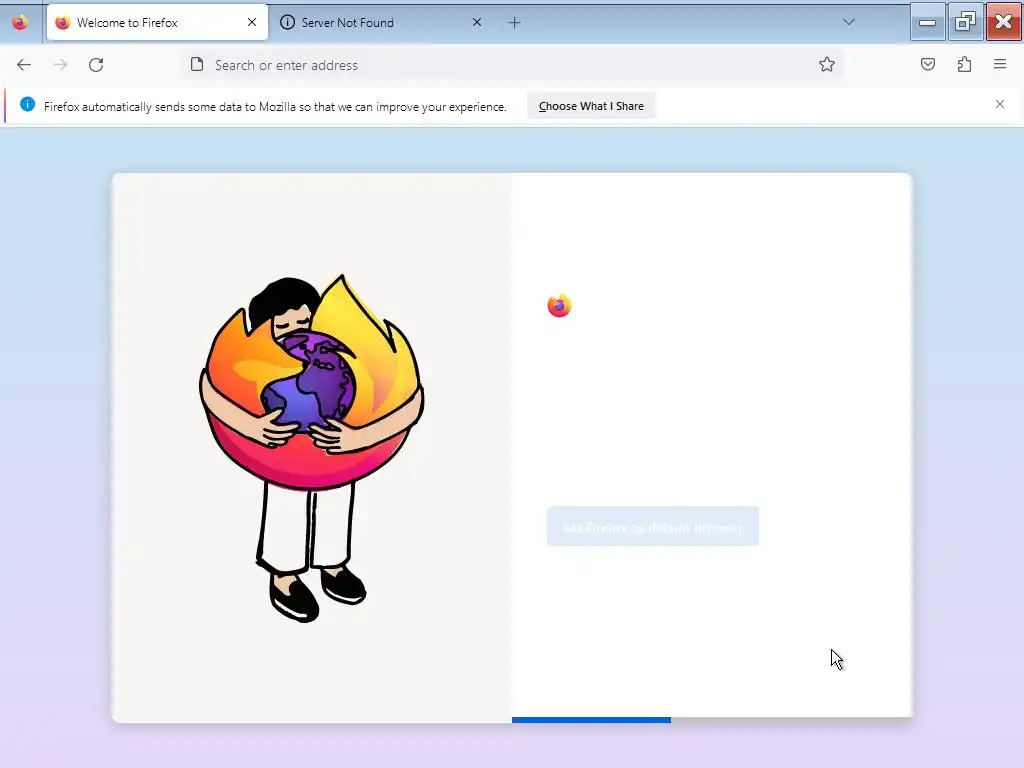This screenshot has height=768, width=1024.
Task: Close the Server Not Found tab
Action: [477, 22]
